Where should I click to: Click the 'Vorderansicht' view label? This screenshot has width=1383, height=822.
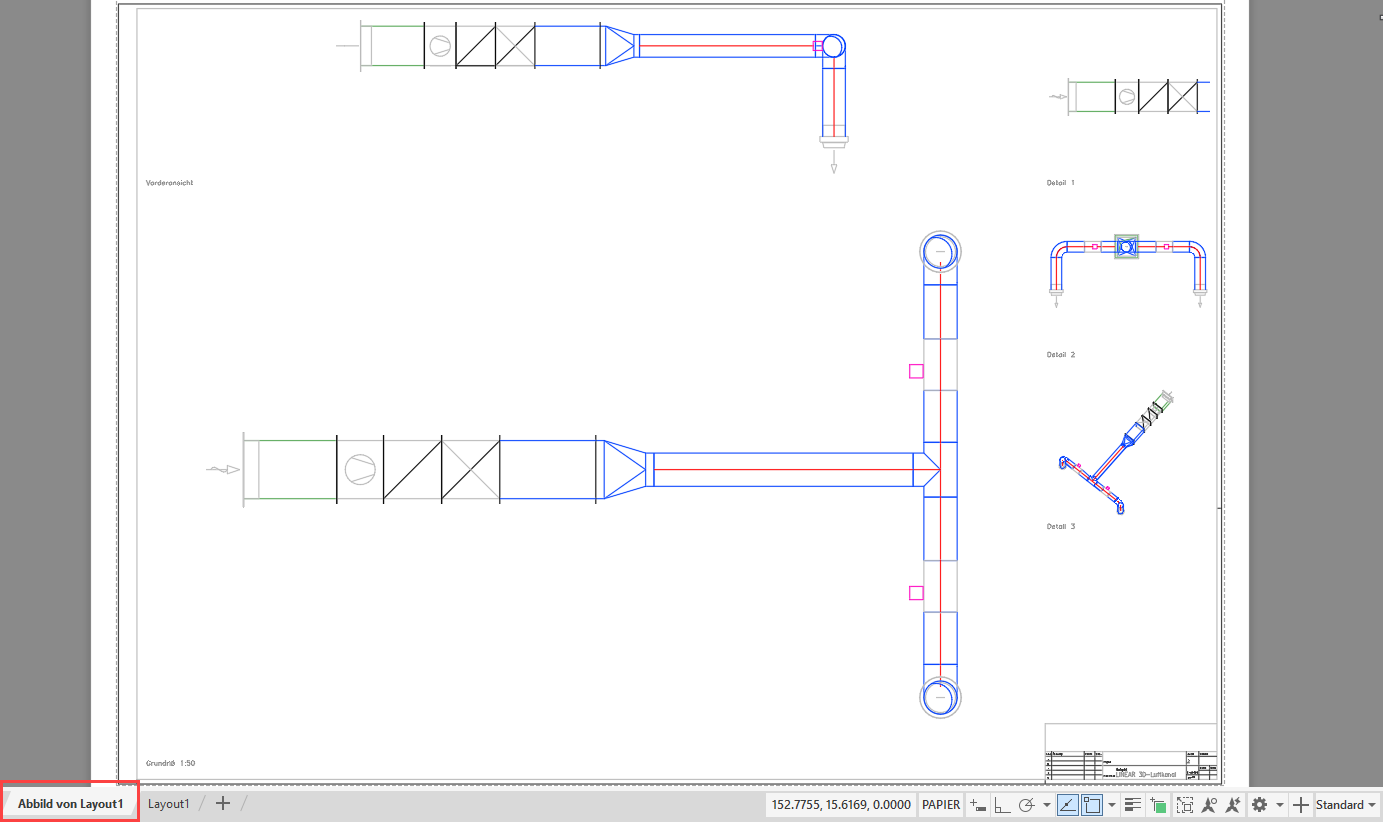(x=169, y=183)
